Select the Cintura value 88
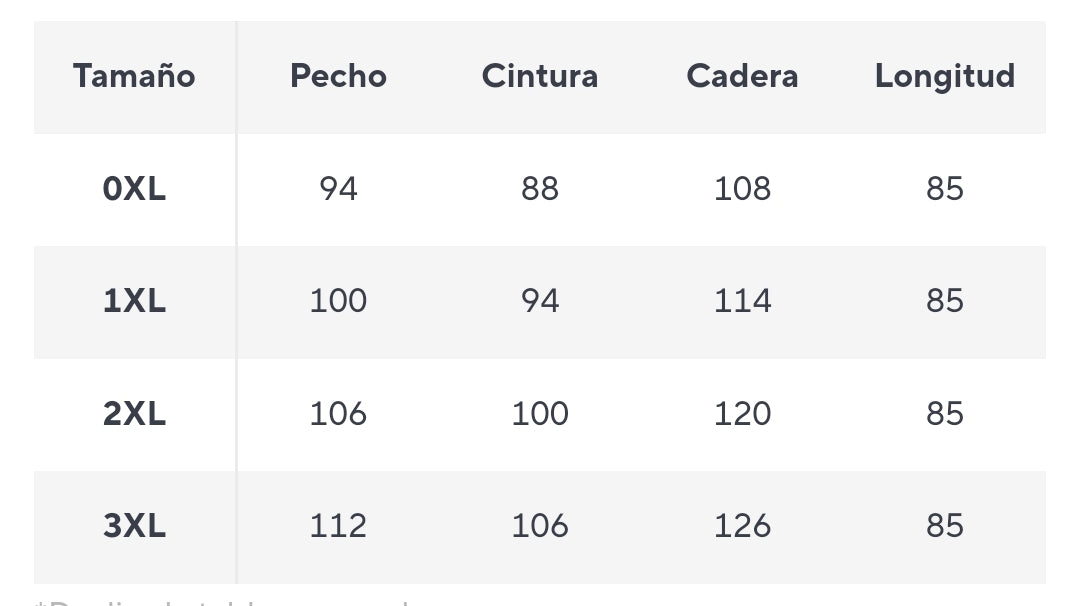Image resolution: width=1080 pixels, height=606 pixels. [540, 189]
